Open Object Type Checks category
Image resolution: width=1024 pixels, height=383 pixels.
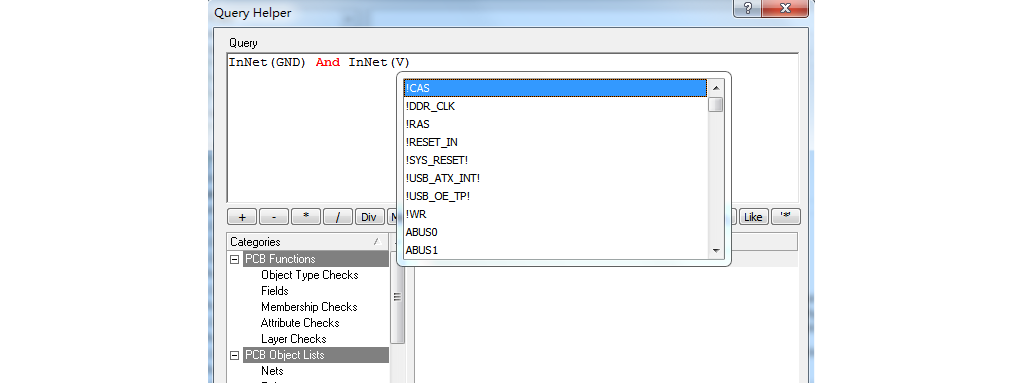tap(310, 275)
